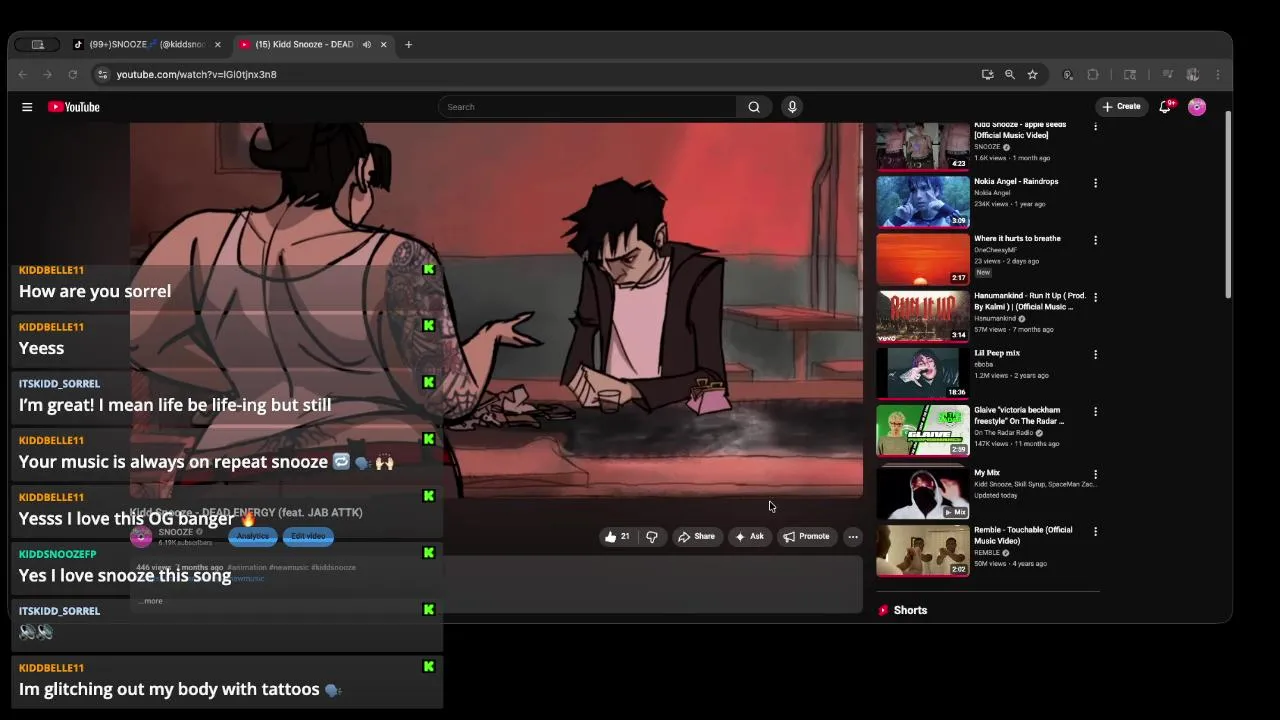Dislike the video with thumbs down
This screenshot has width=1280, height=720.
[652, 537]
